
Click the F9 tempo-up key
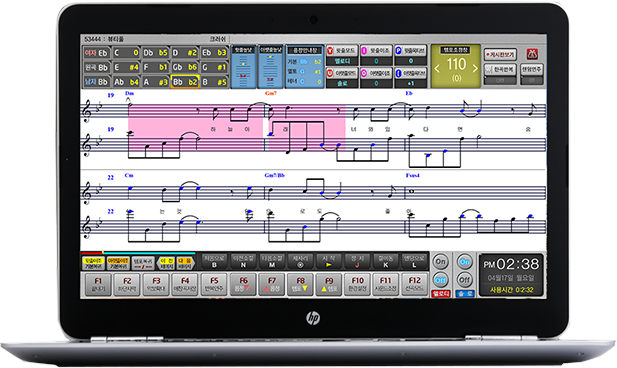(329, 285)
